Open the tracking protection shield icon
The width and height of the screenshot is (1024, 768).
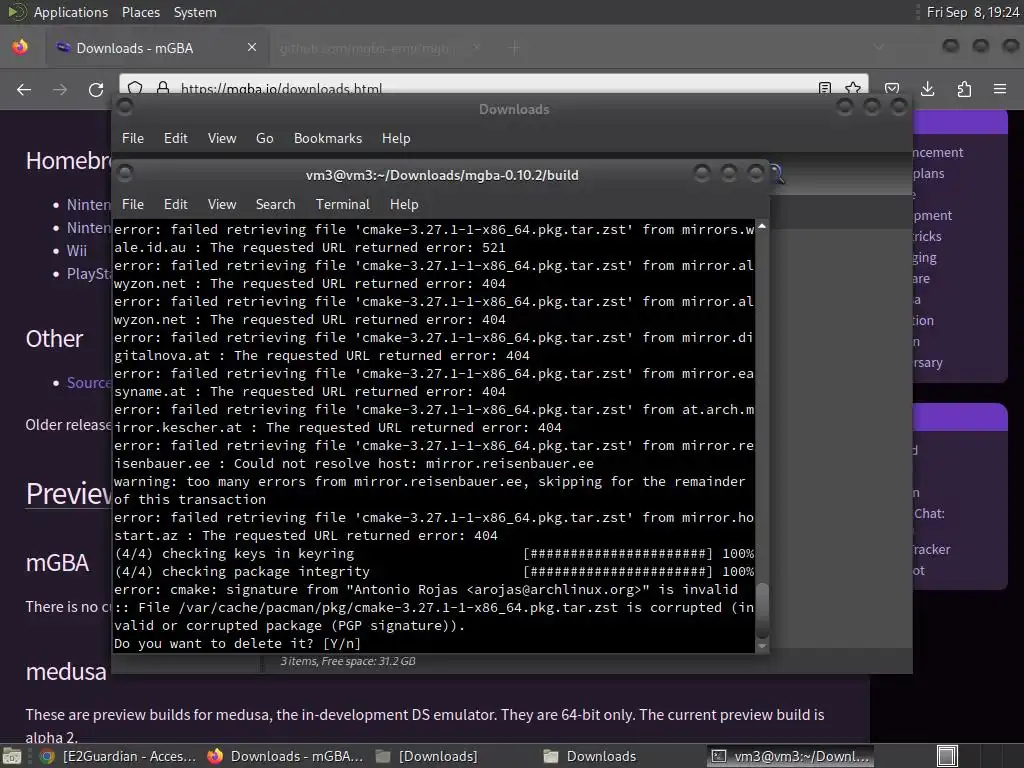135,88
